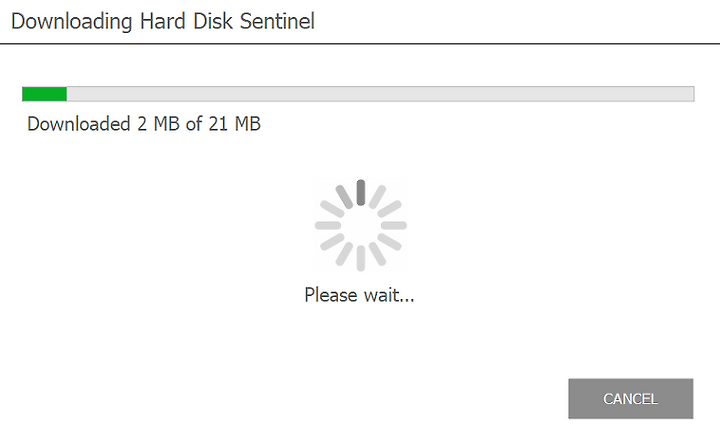Viewport: 720px width, 442px height.
Task: Click the divider line under the title
Action: (360, 44)
